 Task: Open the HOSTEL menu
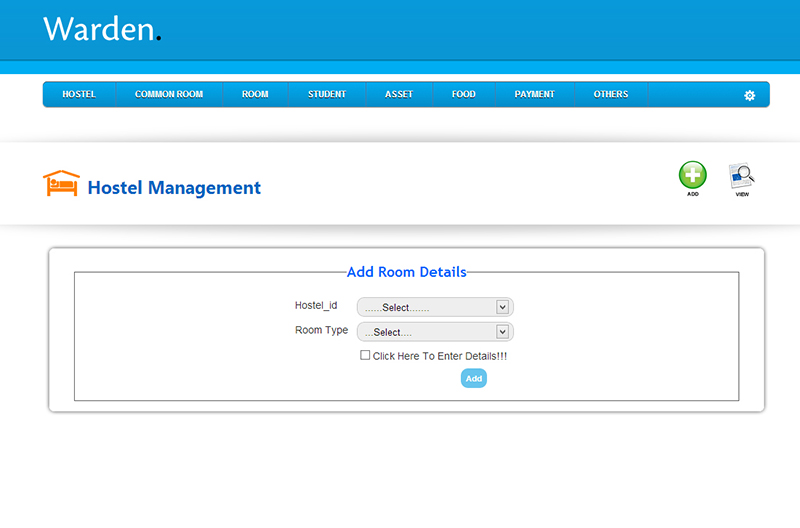(79, 94)
